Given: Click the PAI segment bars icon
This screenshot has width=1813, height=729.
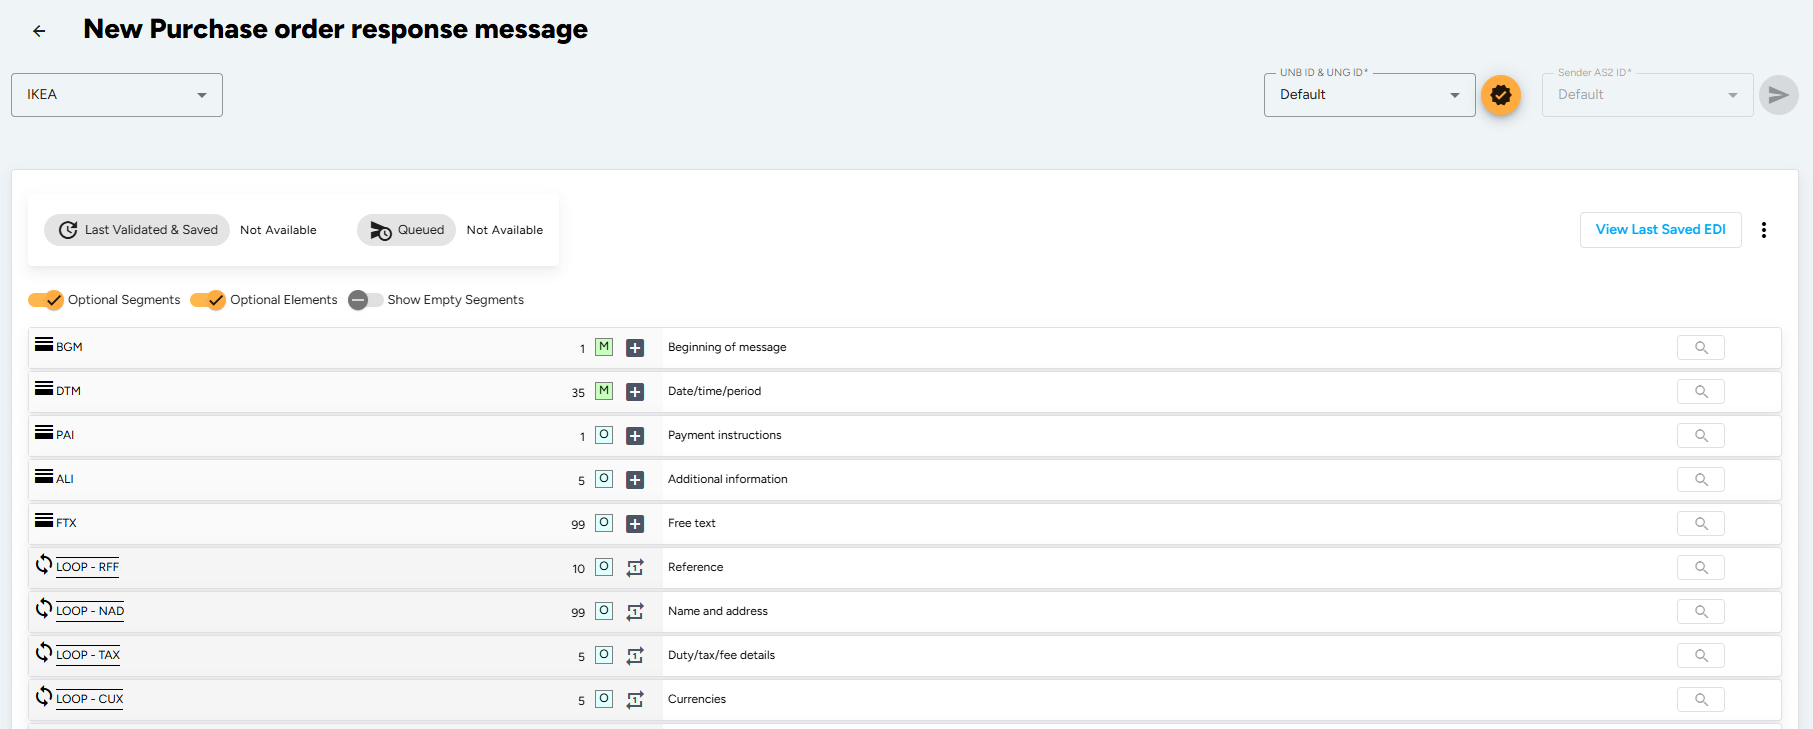Looking at the screenshot, I should pyautogui.click(x=44, y=432).
